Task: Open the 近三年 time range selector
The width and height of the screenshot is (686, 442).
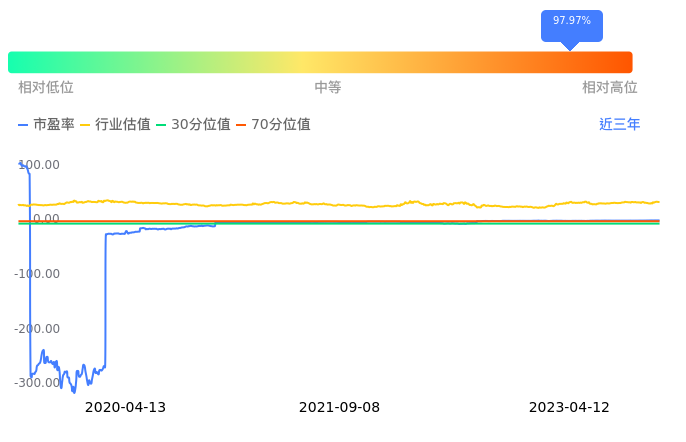Action: 619,125
